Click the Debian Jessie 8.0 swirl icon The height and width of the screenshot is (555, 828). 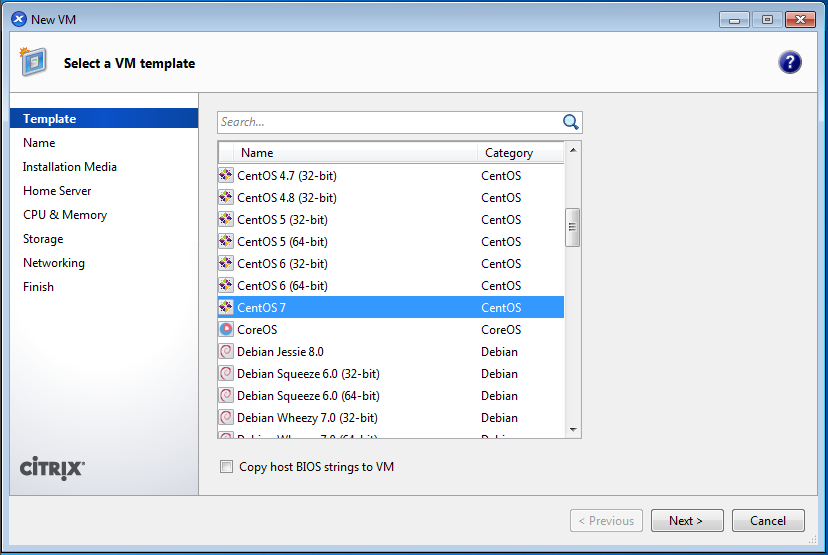pyautogui.click(x=226, y=352)
